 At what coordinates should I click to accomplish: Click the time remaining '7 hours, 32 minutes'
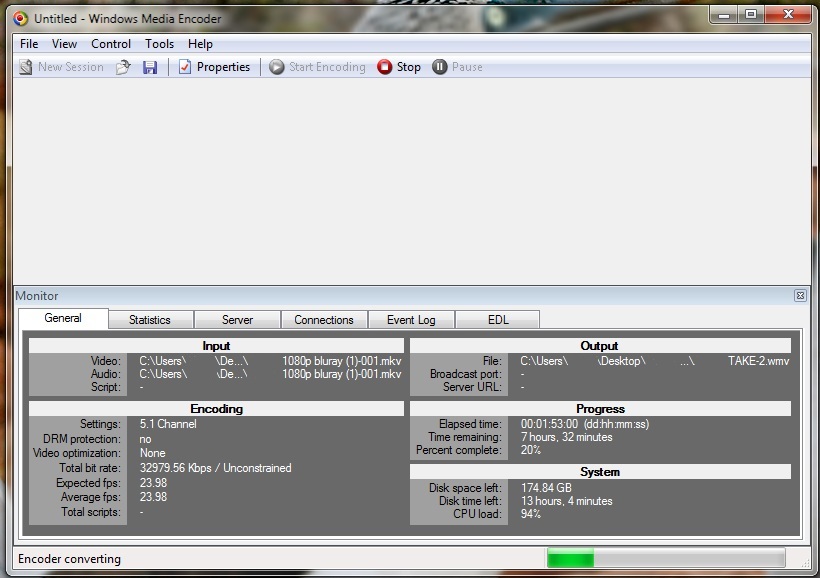click(566, 437)
